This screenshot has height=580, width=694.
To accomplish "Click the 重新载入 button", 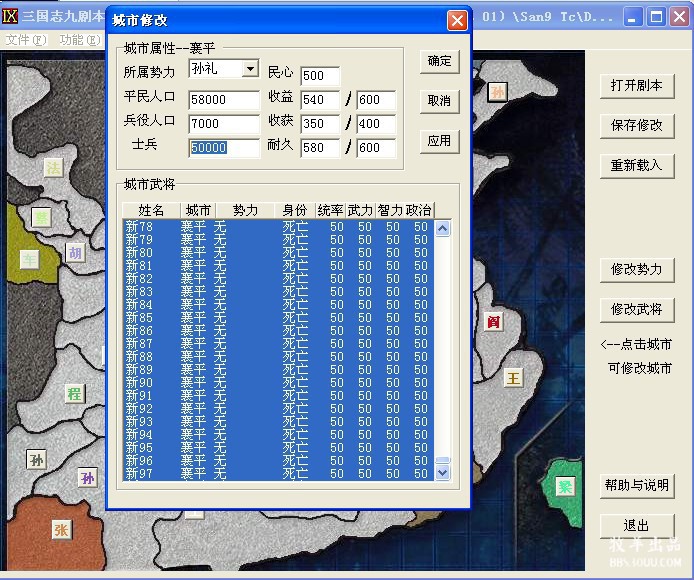I will tap(637, 166).
